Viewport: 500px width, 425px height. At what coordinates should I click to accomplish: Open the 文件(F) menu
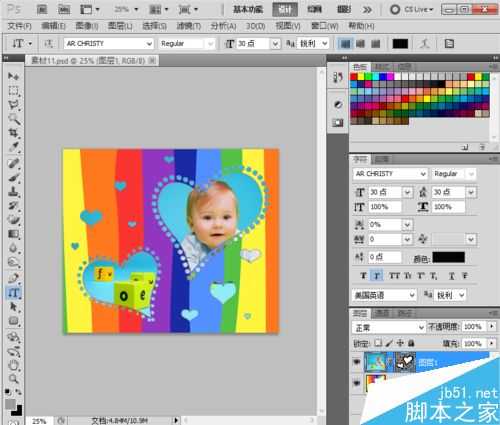point(20,26)
